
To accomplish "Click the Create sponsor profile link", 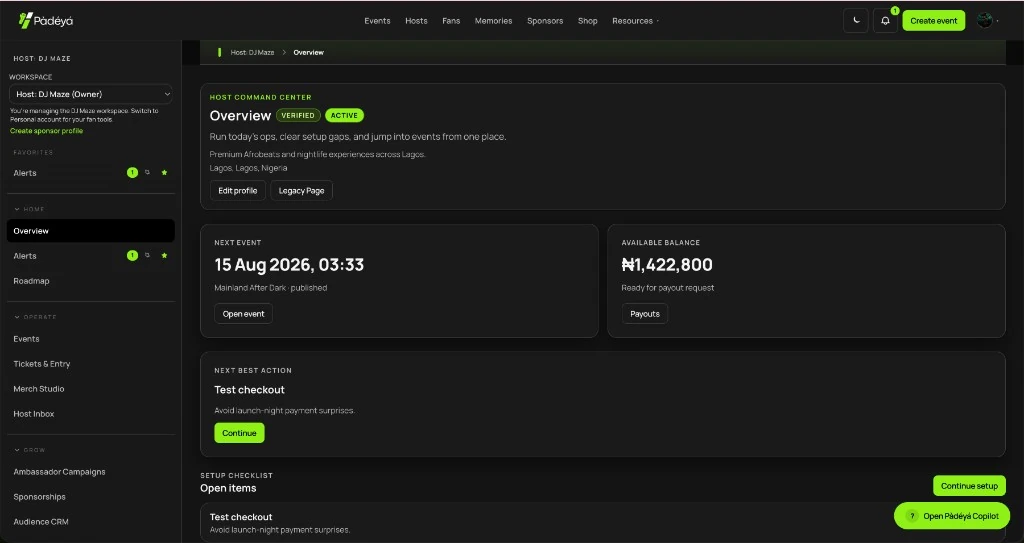I will (x=46, y=131).
